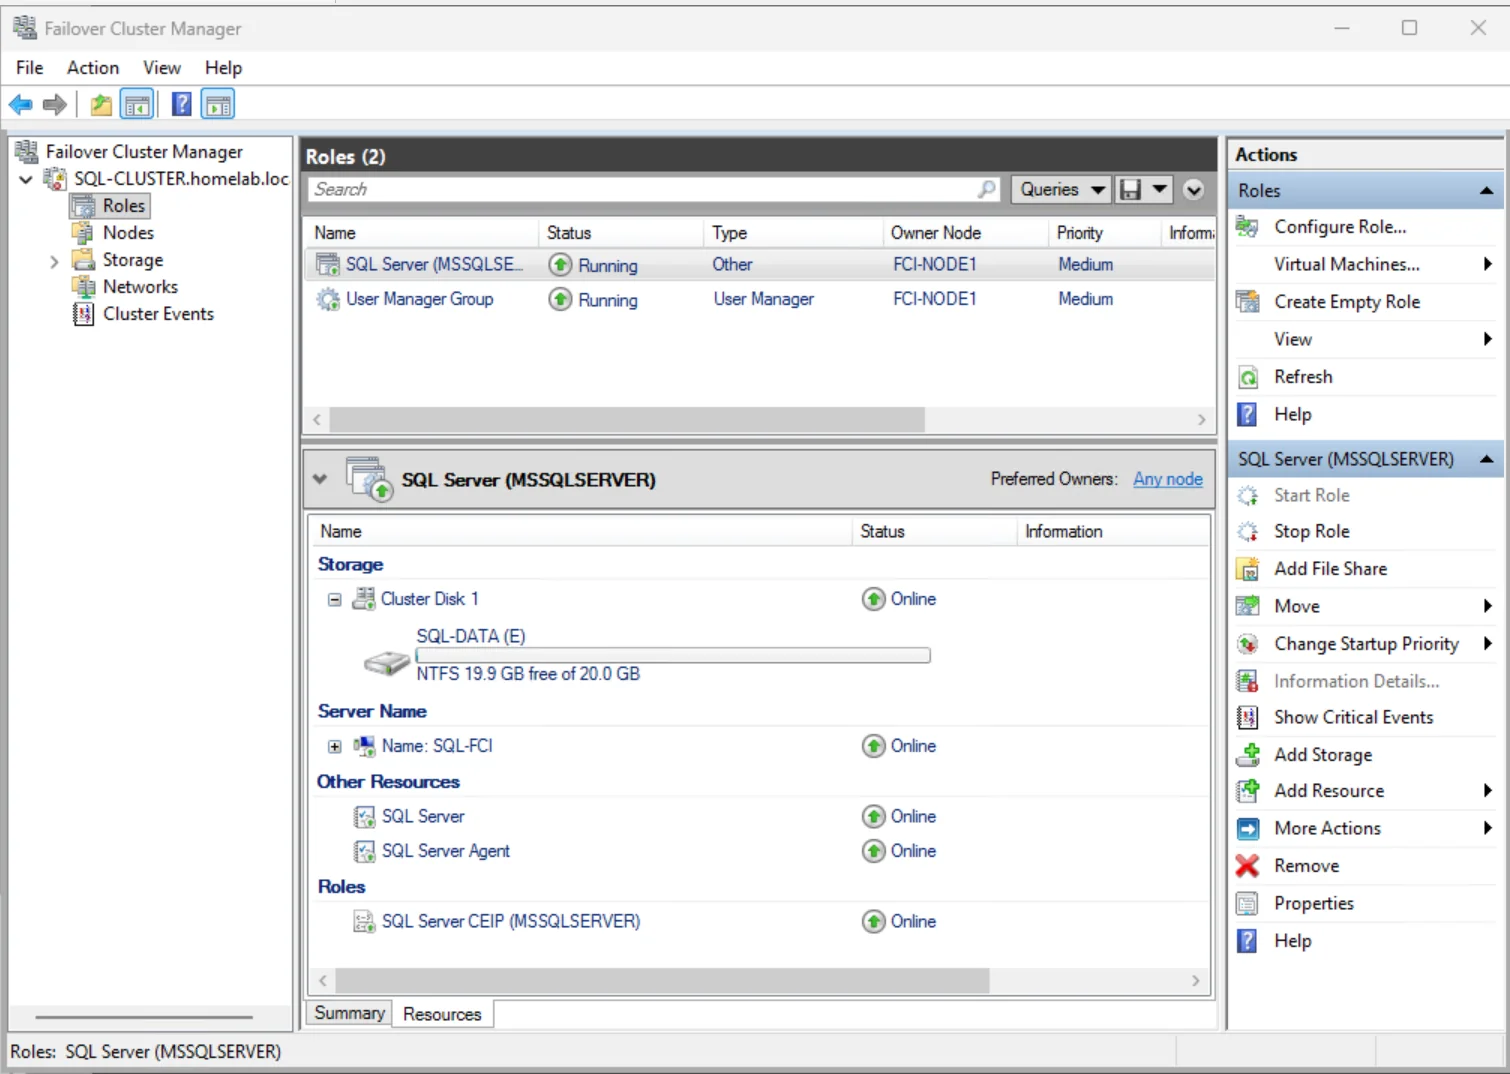This screenshot has height=1074, width=1510.
Task: Open the File menu
Action: (29, 68)
